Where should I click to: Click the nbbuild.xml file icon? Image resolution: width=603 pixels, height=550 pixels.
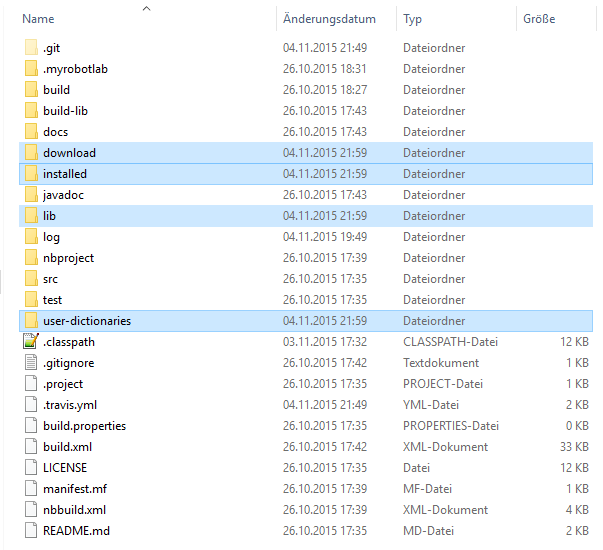pyautogui.click(x=31, y=510)
